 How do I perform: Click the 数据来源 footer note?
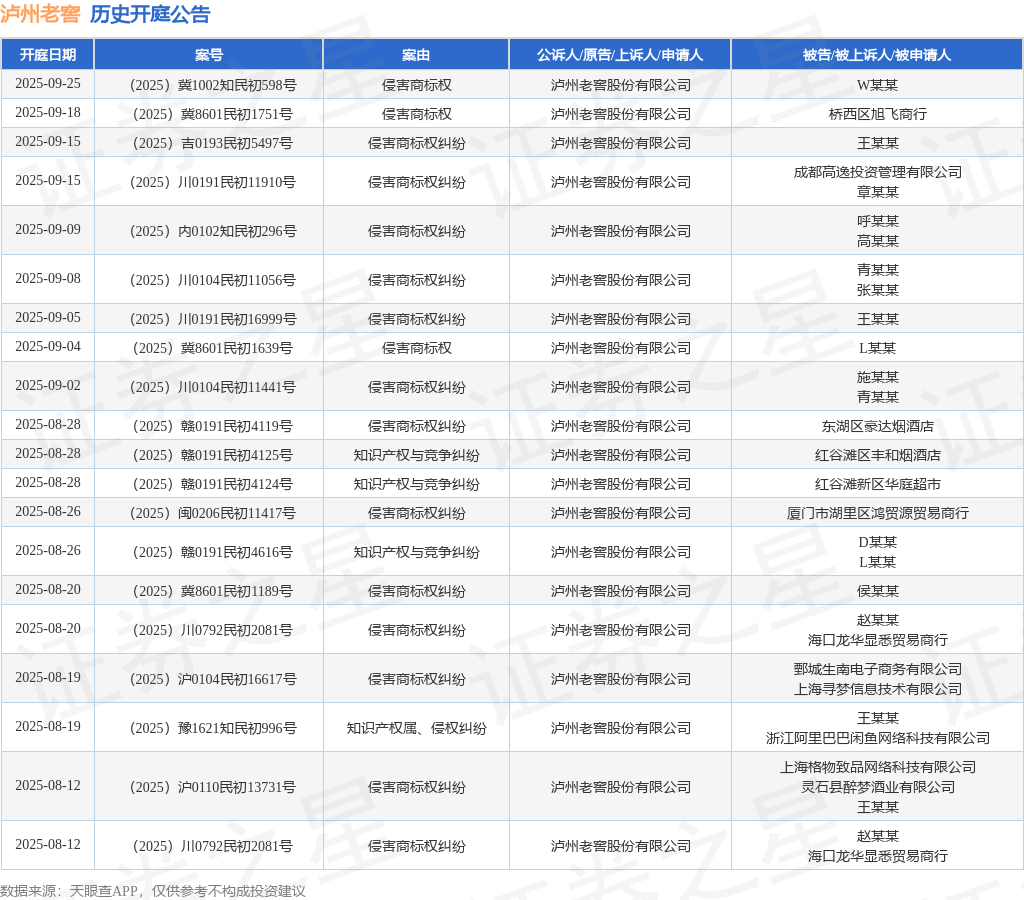tap(153, 891)
